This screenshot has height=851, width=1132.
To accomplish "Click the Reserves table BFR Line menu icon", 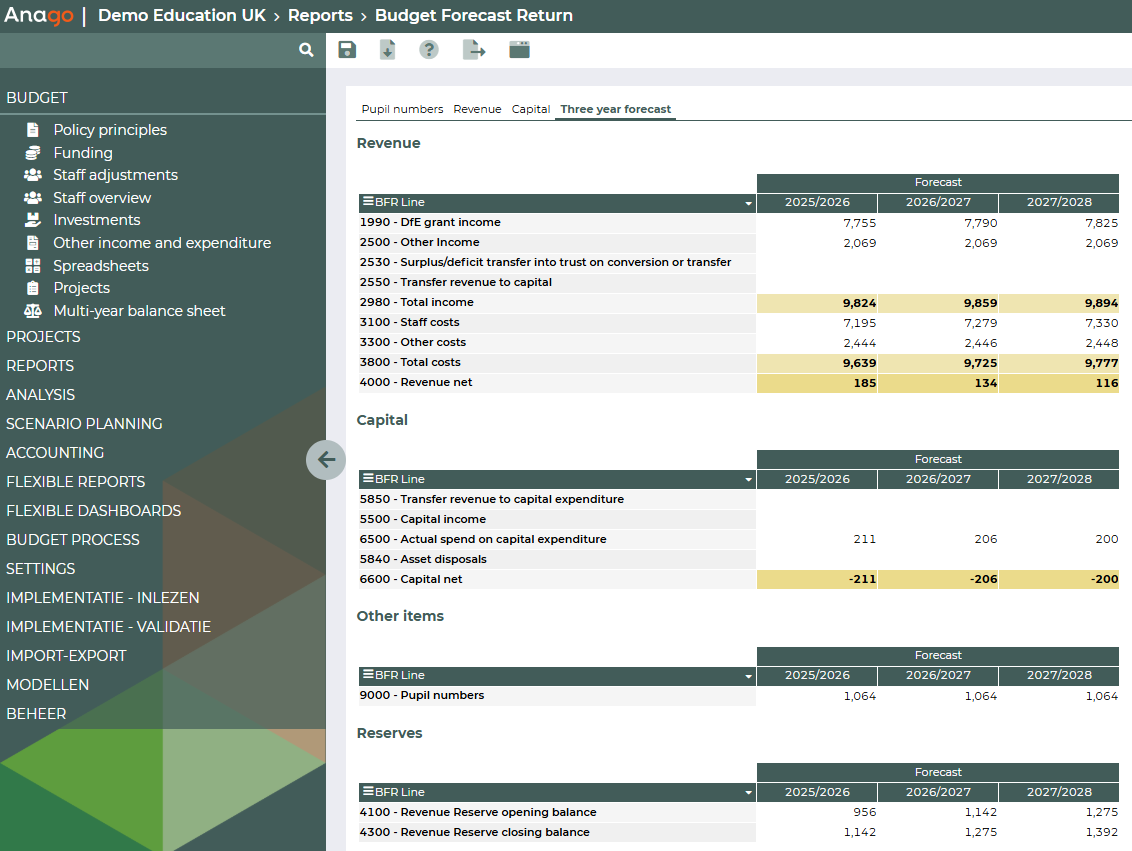I will [x=368, y=791].
